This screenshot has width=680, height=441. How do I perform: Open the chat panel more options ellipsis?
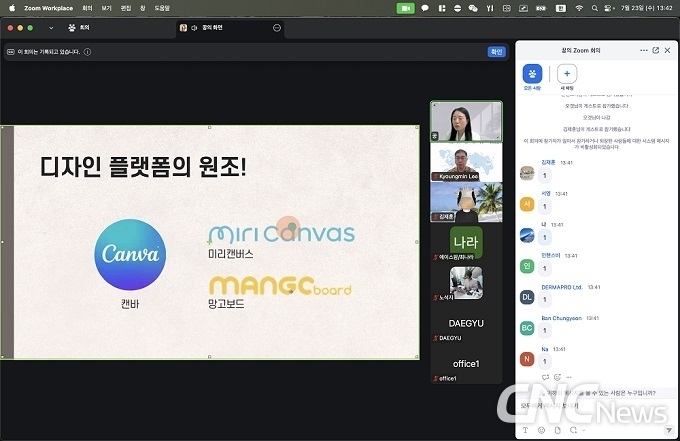tap(644, 50)
